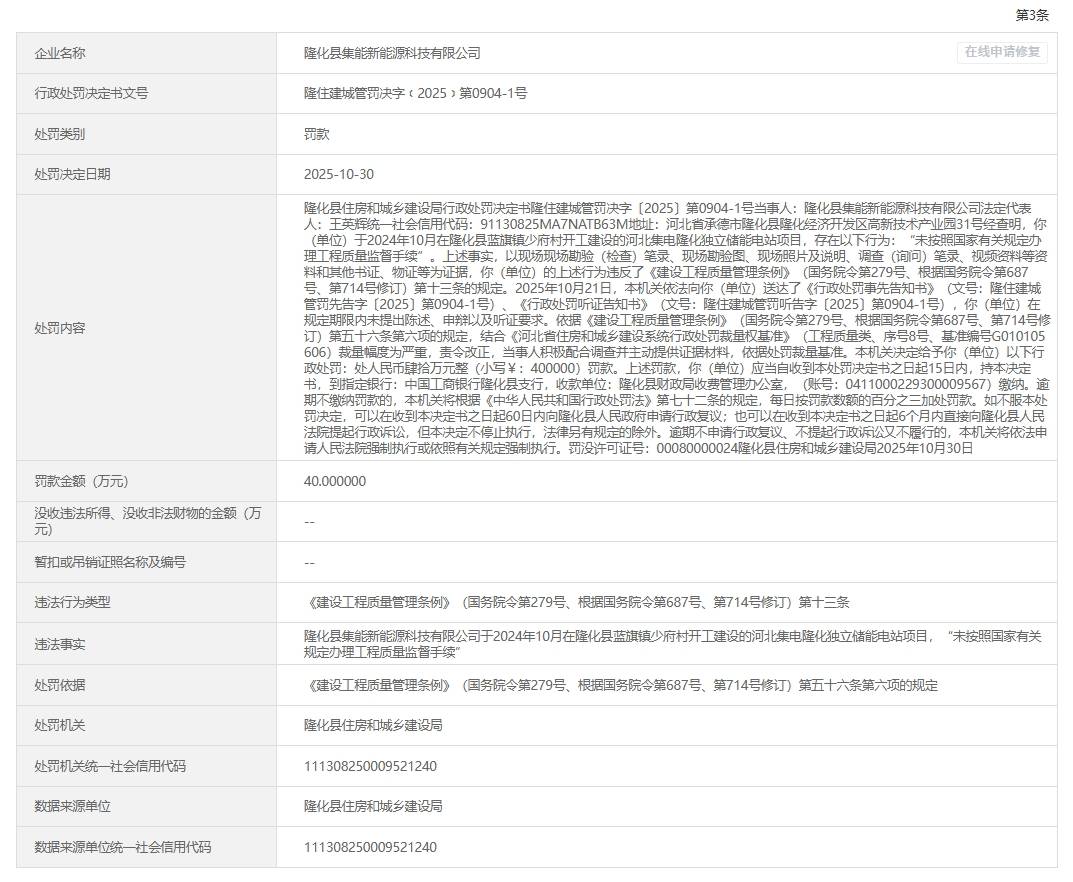Click the 处罚内容 row label

click(60, 328)
